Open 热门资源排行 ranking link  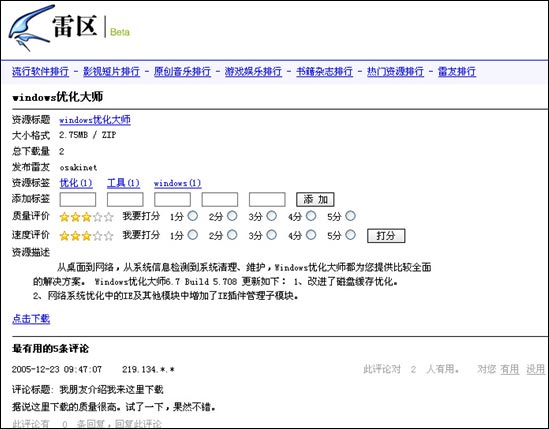point(395,72)
